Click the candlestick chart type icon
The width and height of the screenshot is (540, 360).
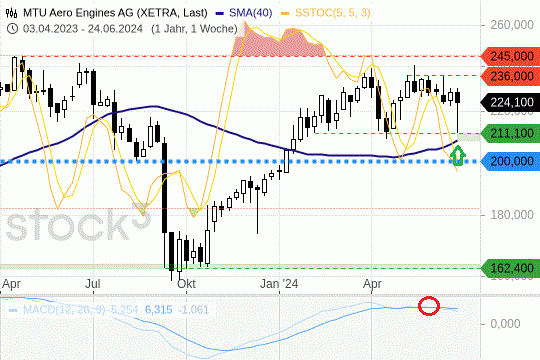pos(11,13)
